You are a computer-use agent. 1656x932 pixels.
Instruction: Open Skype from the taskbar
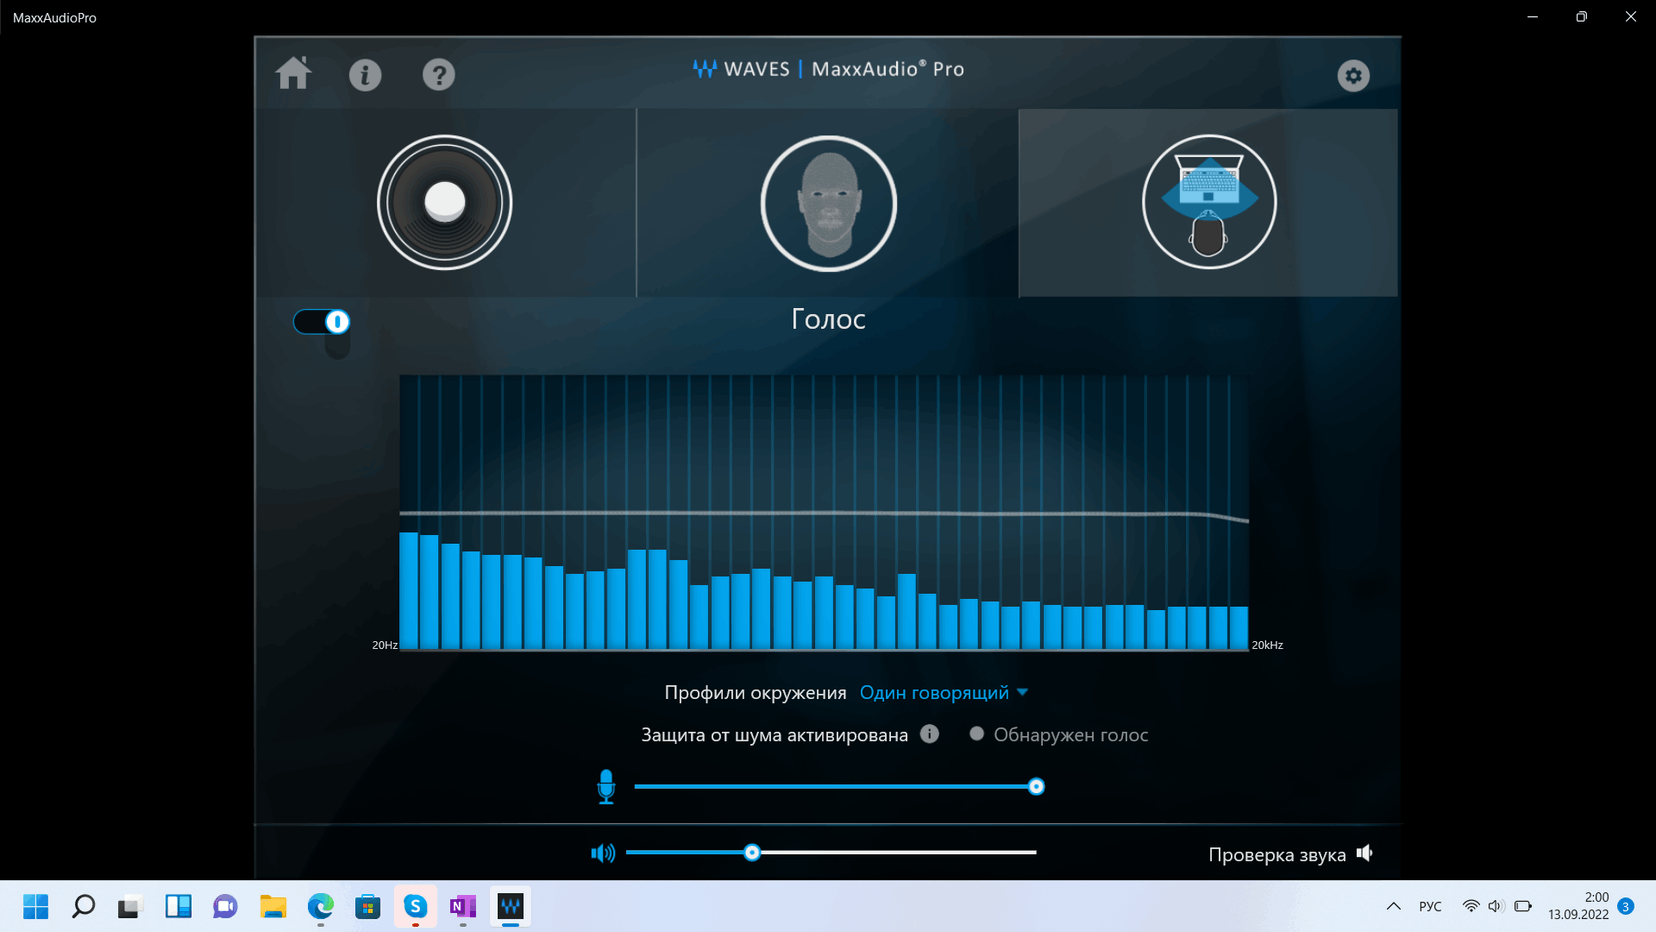pyautogui.click(x=415, y=907)
